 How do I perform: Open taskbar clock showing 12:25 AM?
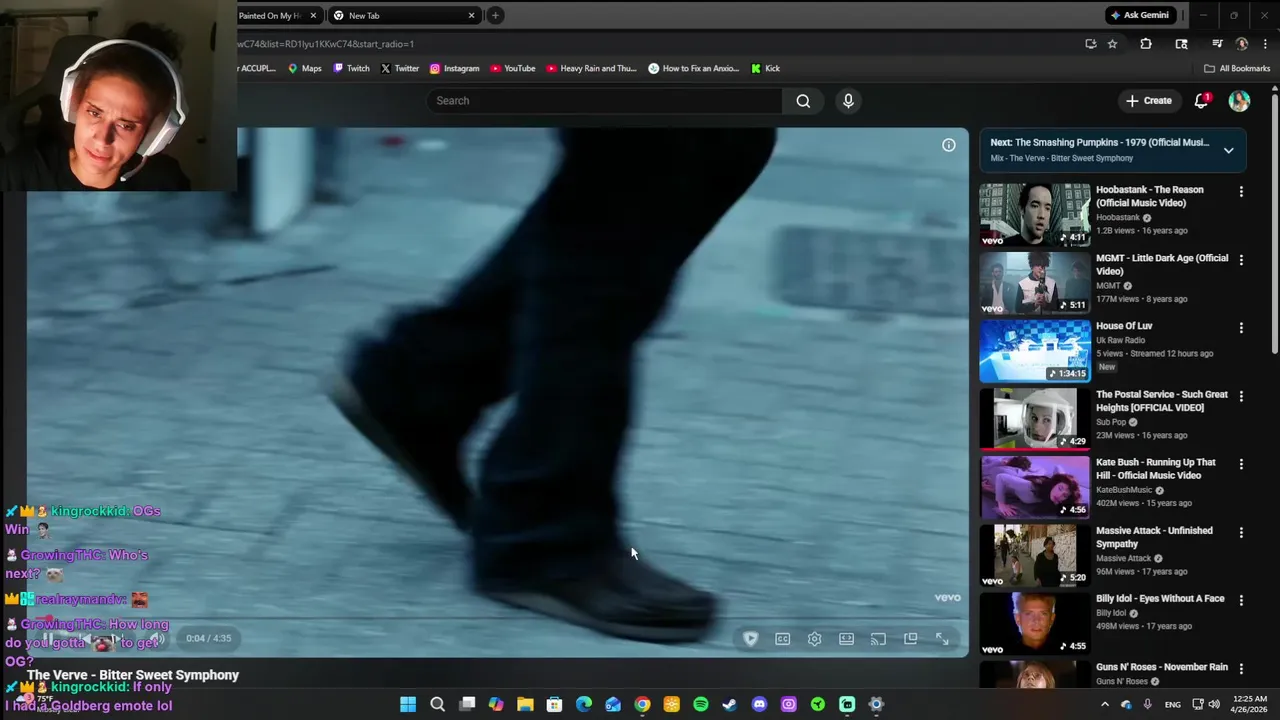(1250, 705)
